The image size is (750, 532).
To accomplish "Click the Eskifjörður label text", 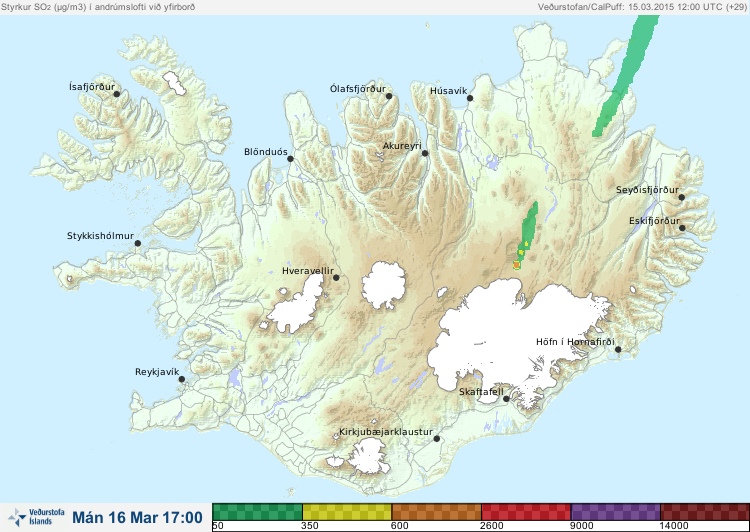I will 654,221.
